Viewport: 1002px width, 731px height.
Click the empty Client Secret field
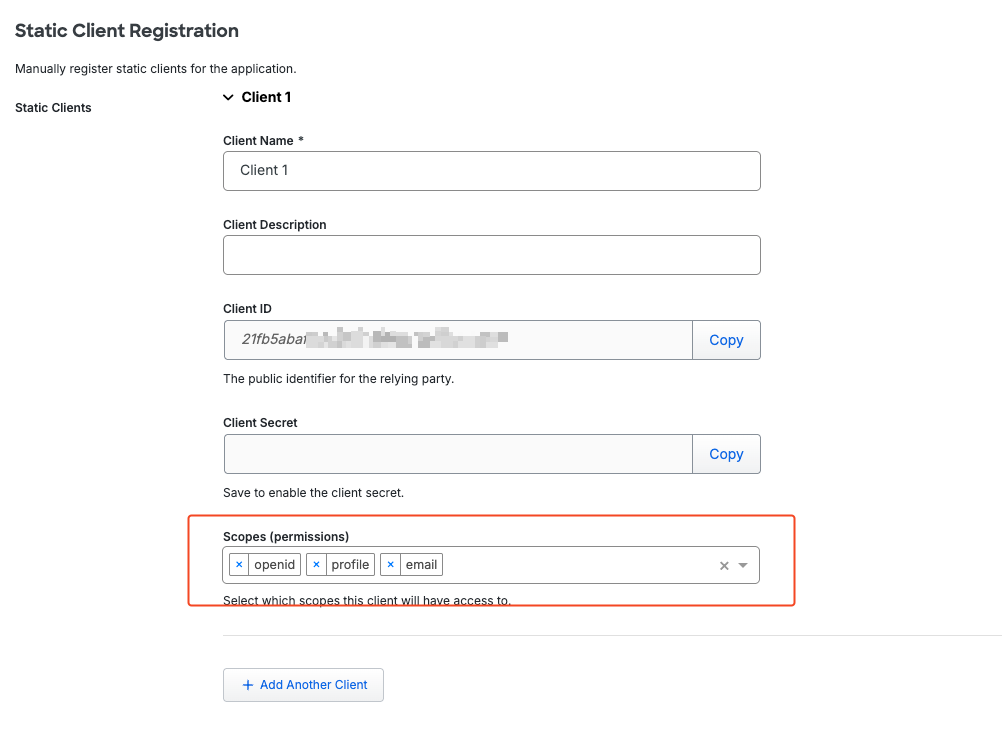(458, 454)
